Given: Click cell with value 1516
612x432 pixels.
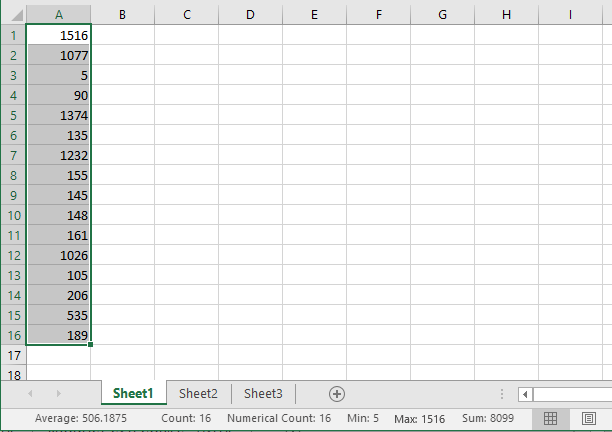Looking at the screenshot, I should point(59,35).
